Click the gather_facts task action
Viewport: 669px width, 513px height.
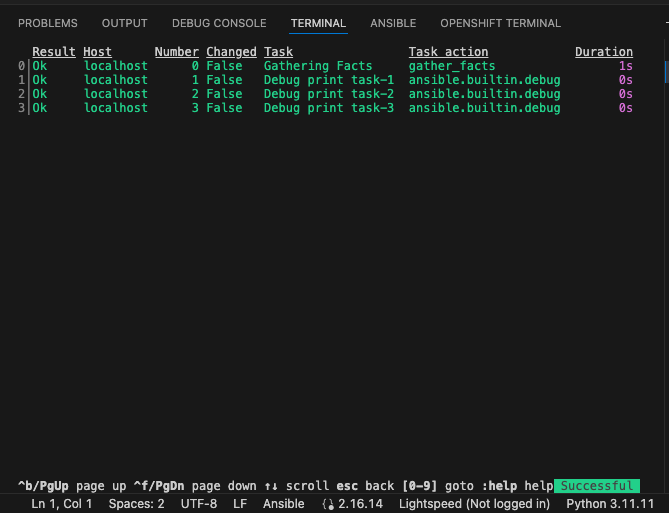pos(452,66)
